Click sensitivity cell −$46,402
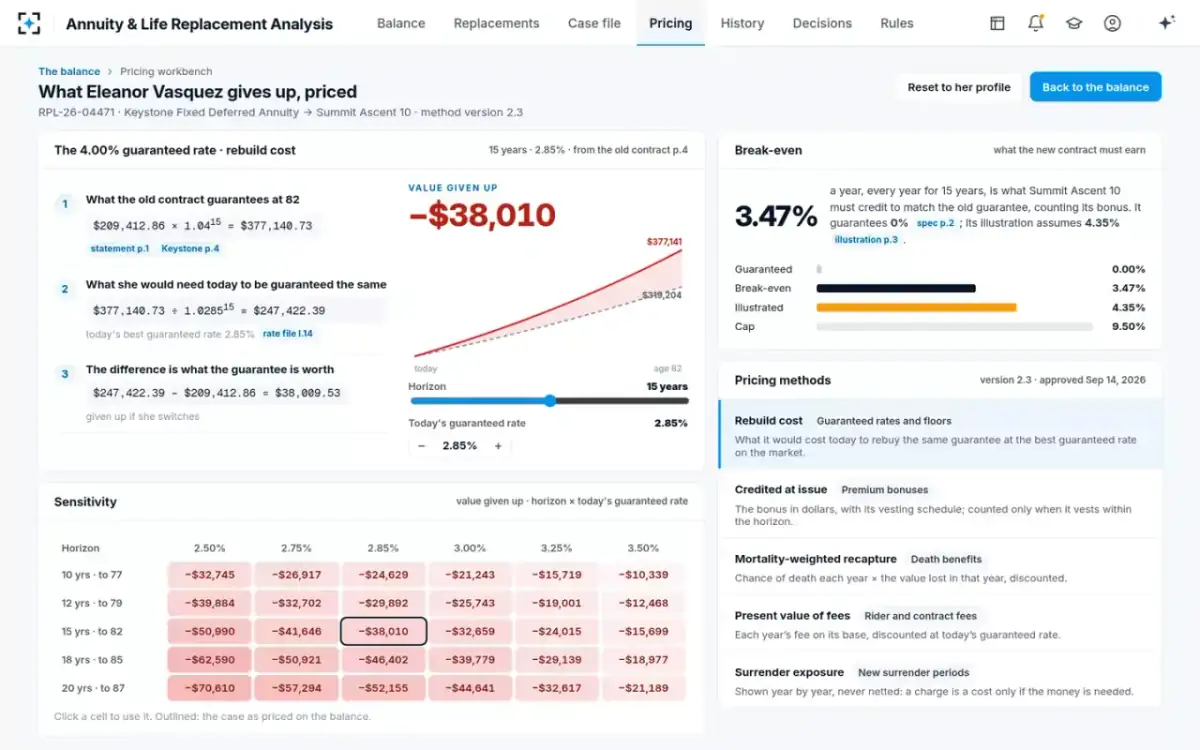Image resolution: width=1200 pixels, height=750 pixels. click(x=383, y=660)
